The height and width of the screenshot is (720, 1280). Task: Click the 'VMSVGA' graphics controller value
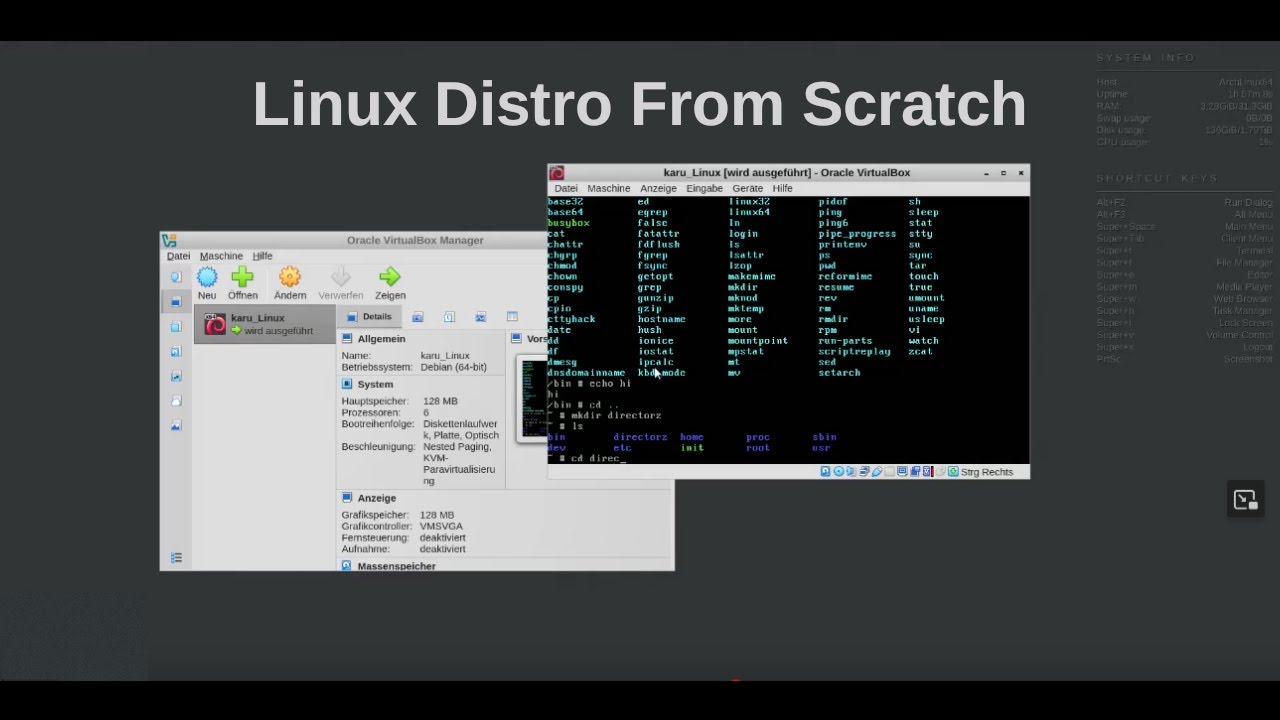tap(441, 526)
